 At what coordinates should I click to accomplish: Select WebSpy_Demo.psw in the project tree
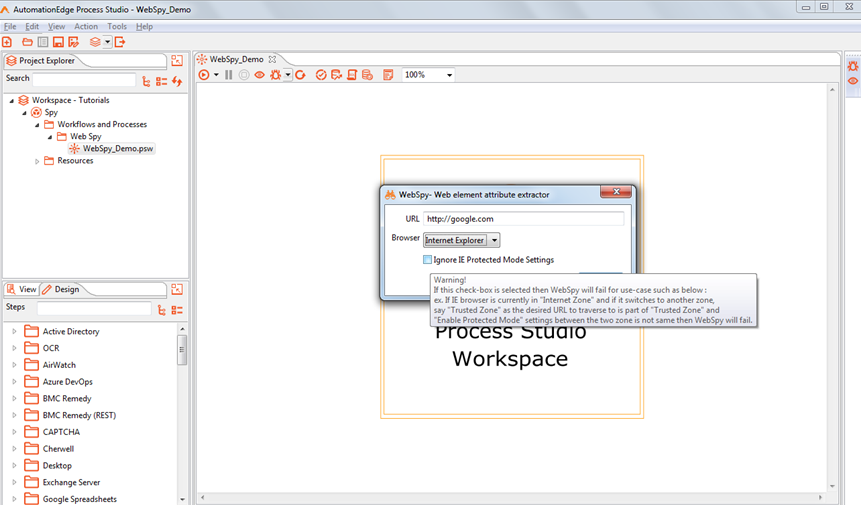coord(111,149)
